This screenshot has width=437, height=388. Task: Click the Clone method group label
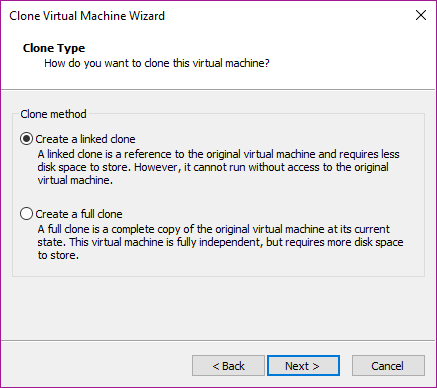pos(53,114)
